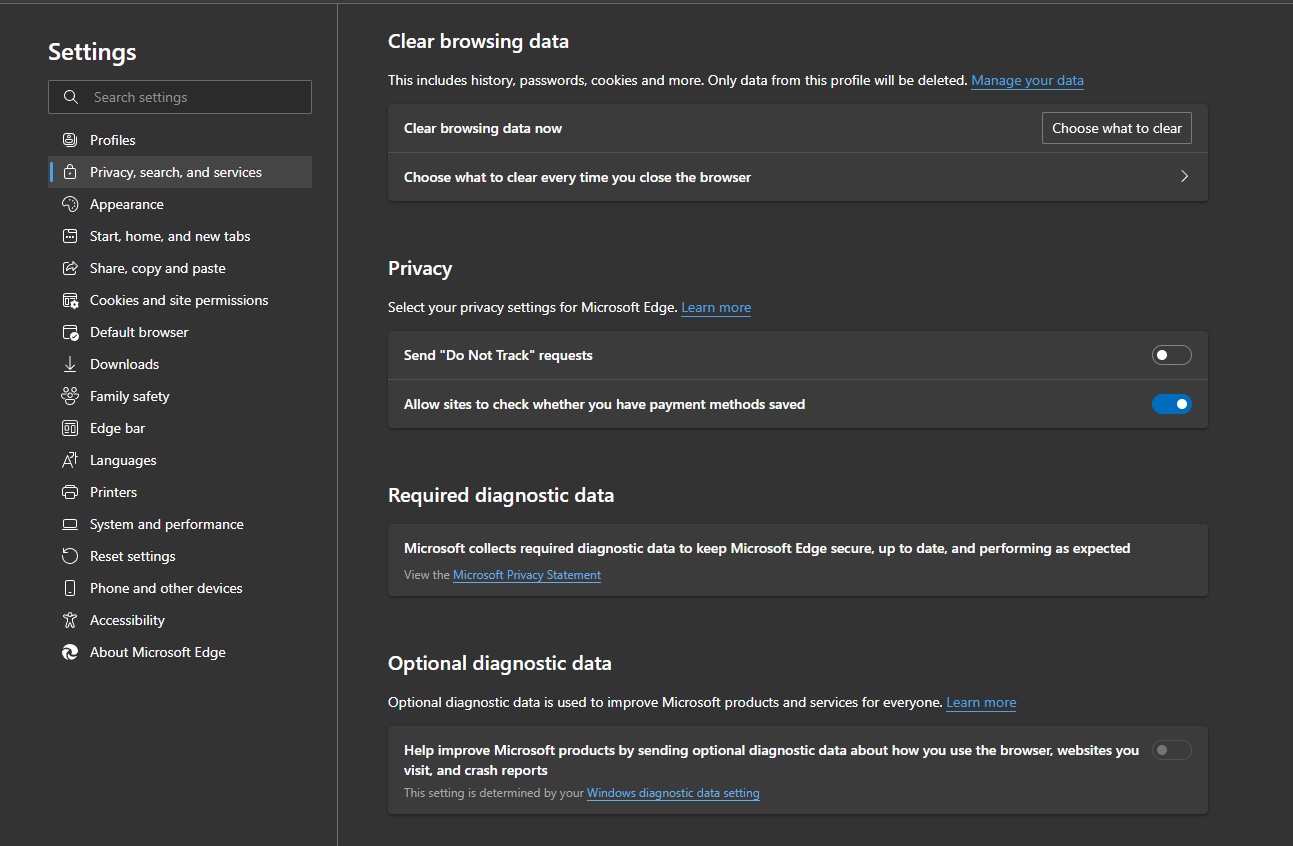The height and width of the screenshot is (846, 1293).
Task: Click the Appearance palette icon
Action: [70, 204]
